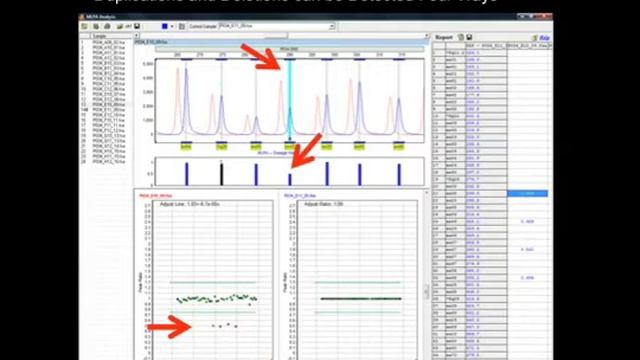Click the print icon in the main toolbar
Screen dimensions: 640x360
click(107, 27)
